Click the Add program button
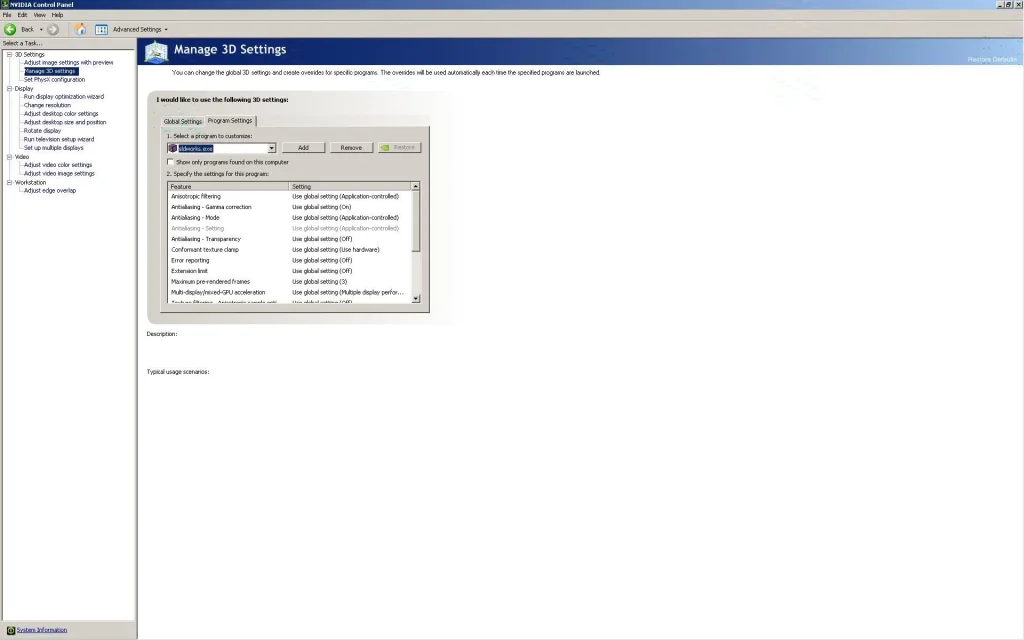 pyautogui.click(x=303, y=148)
